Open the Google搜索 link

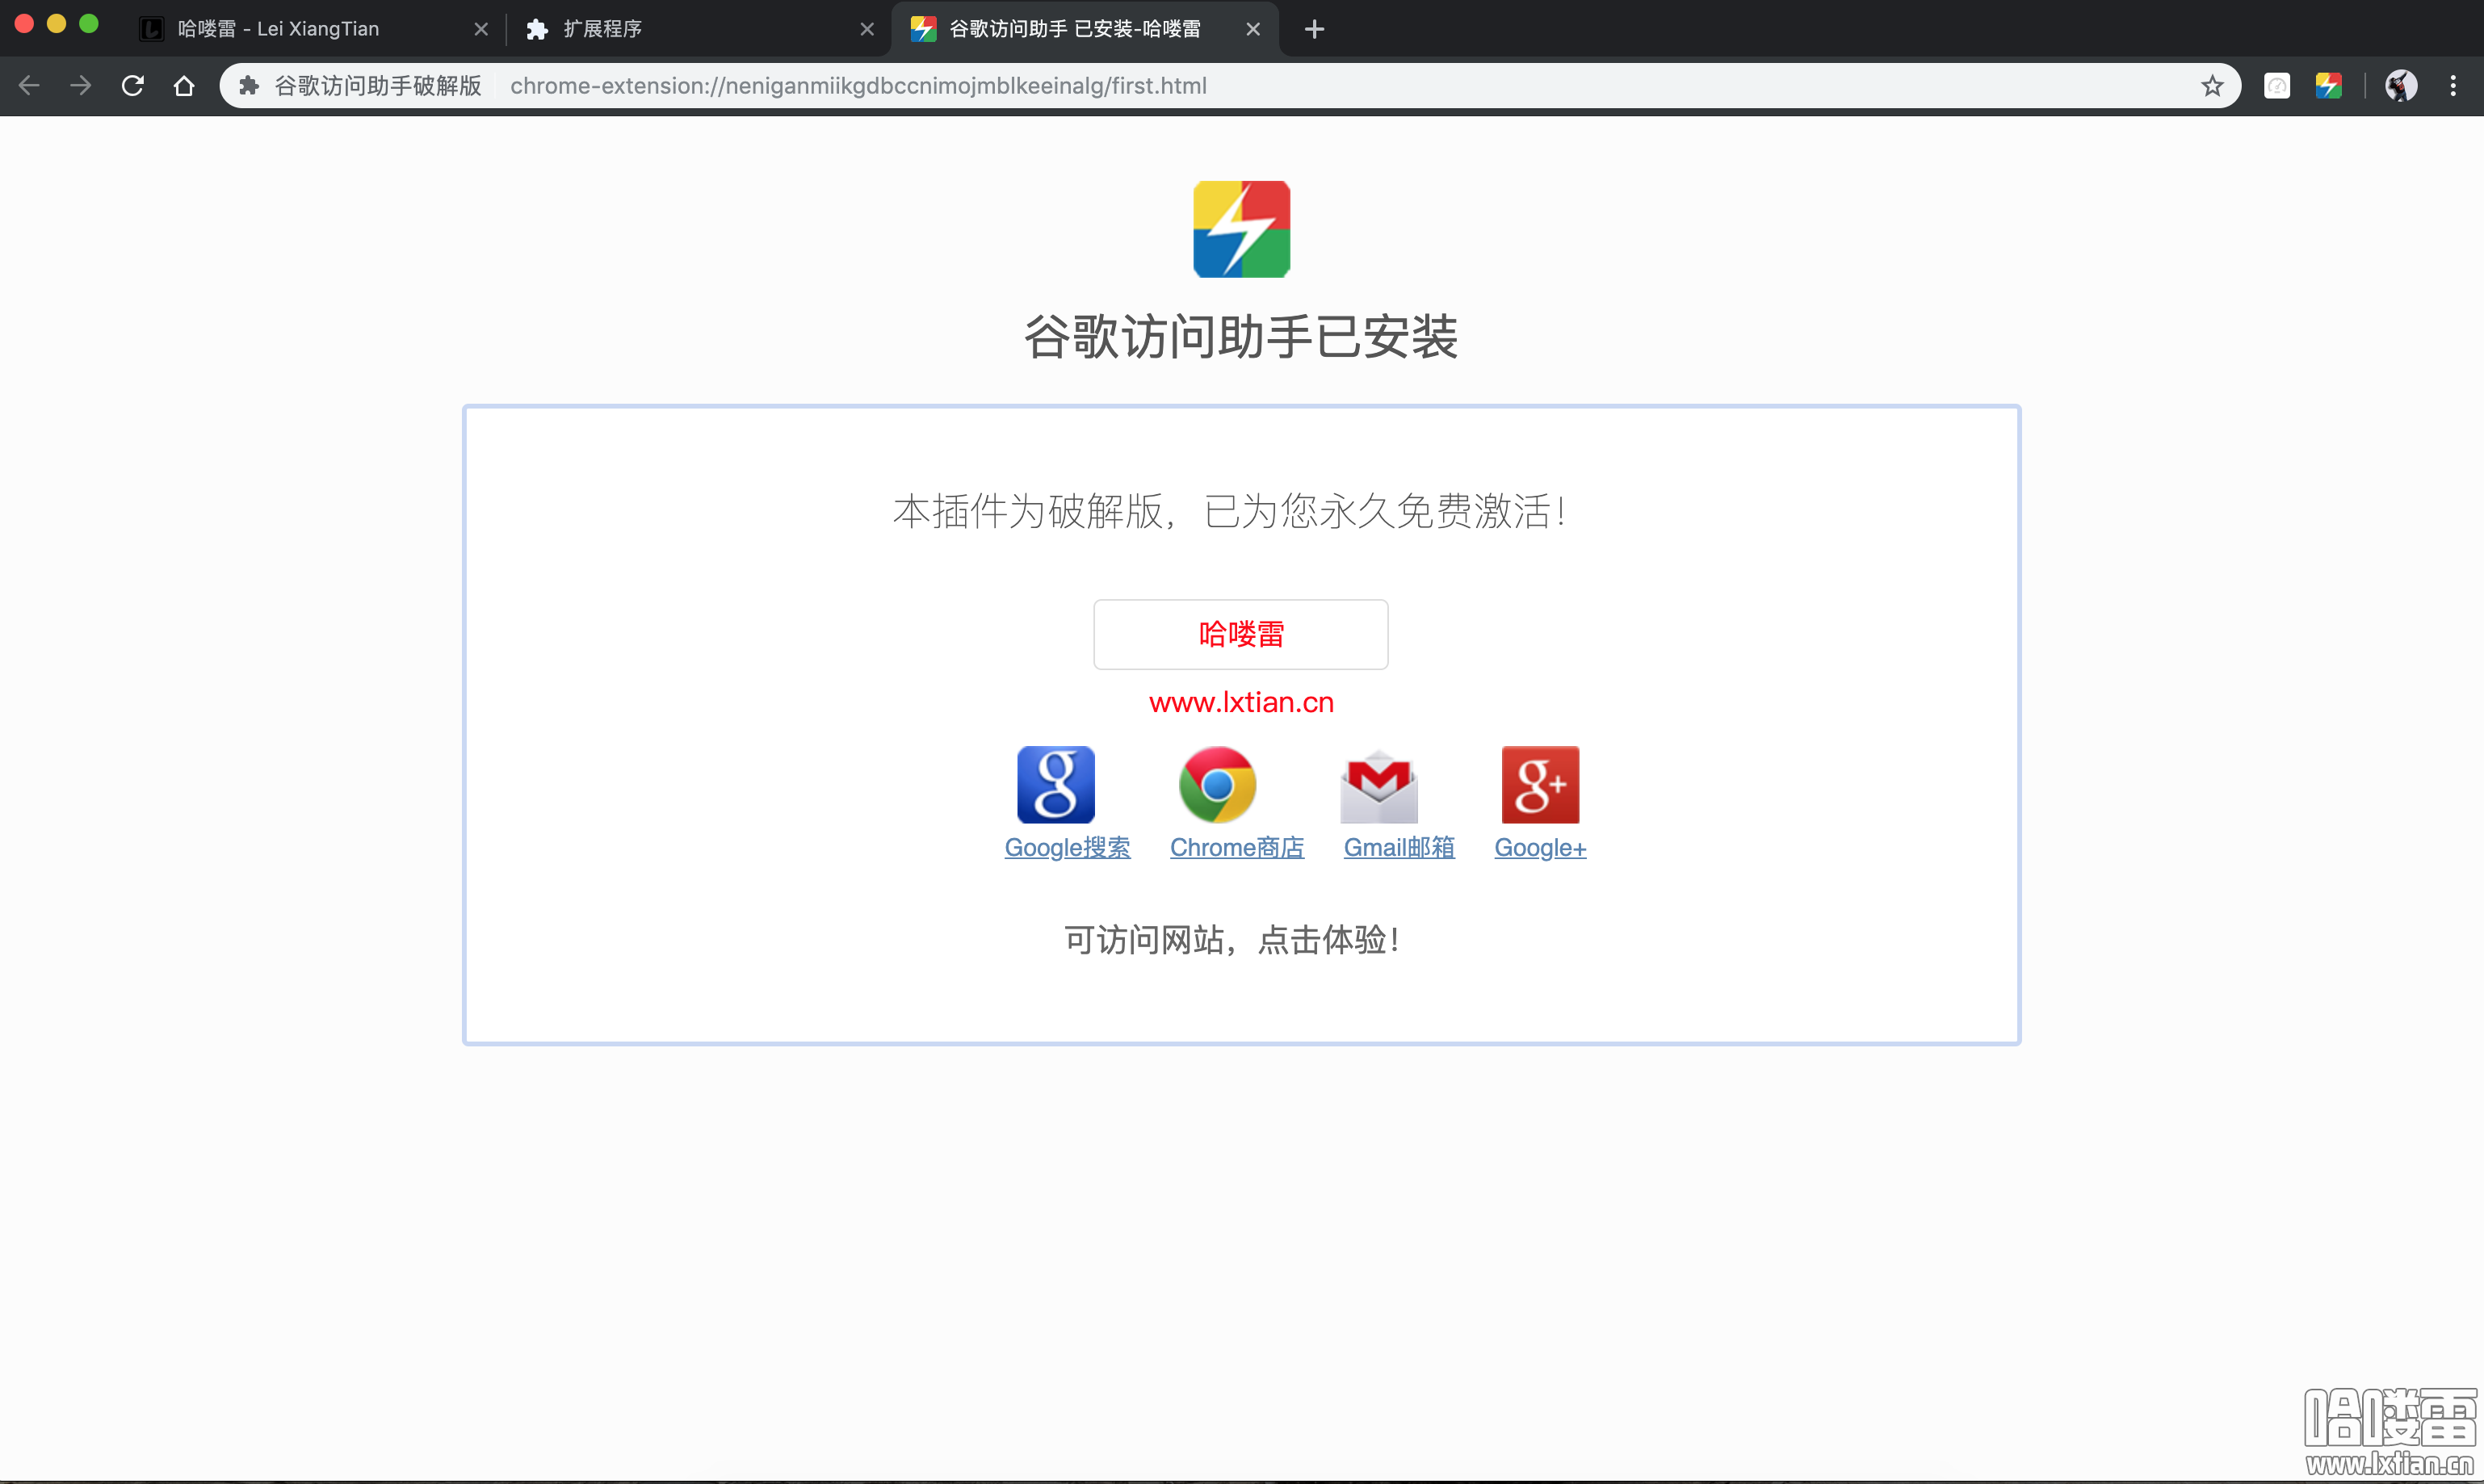(x=1067, y=848)
